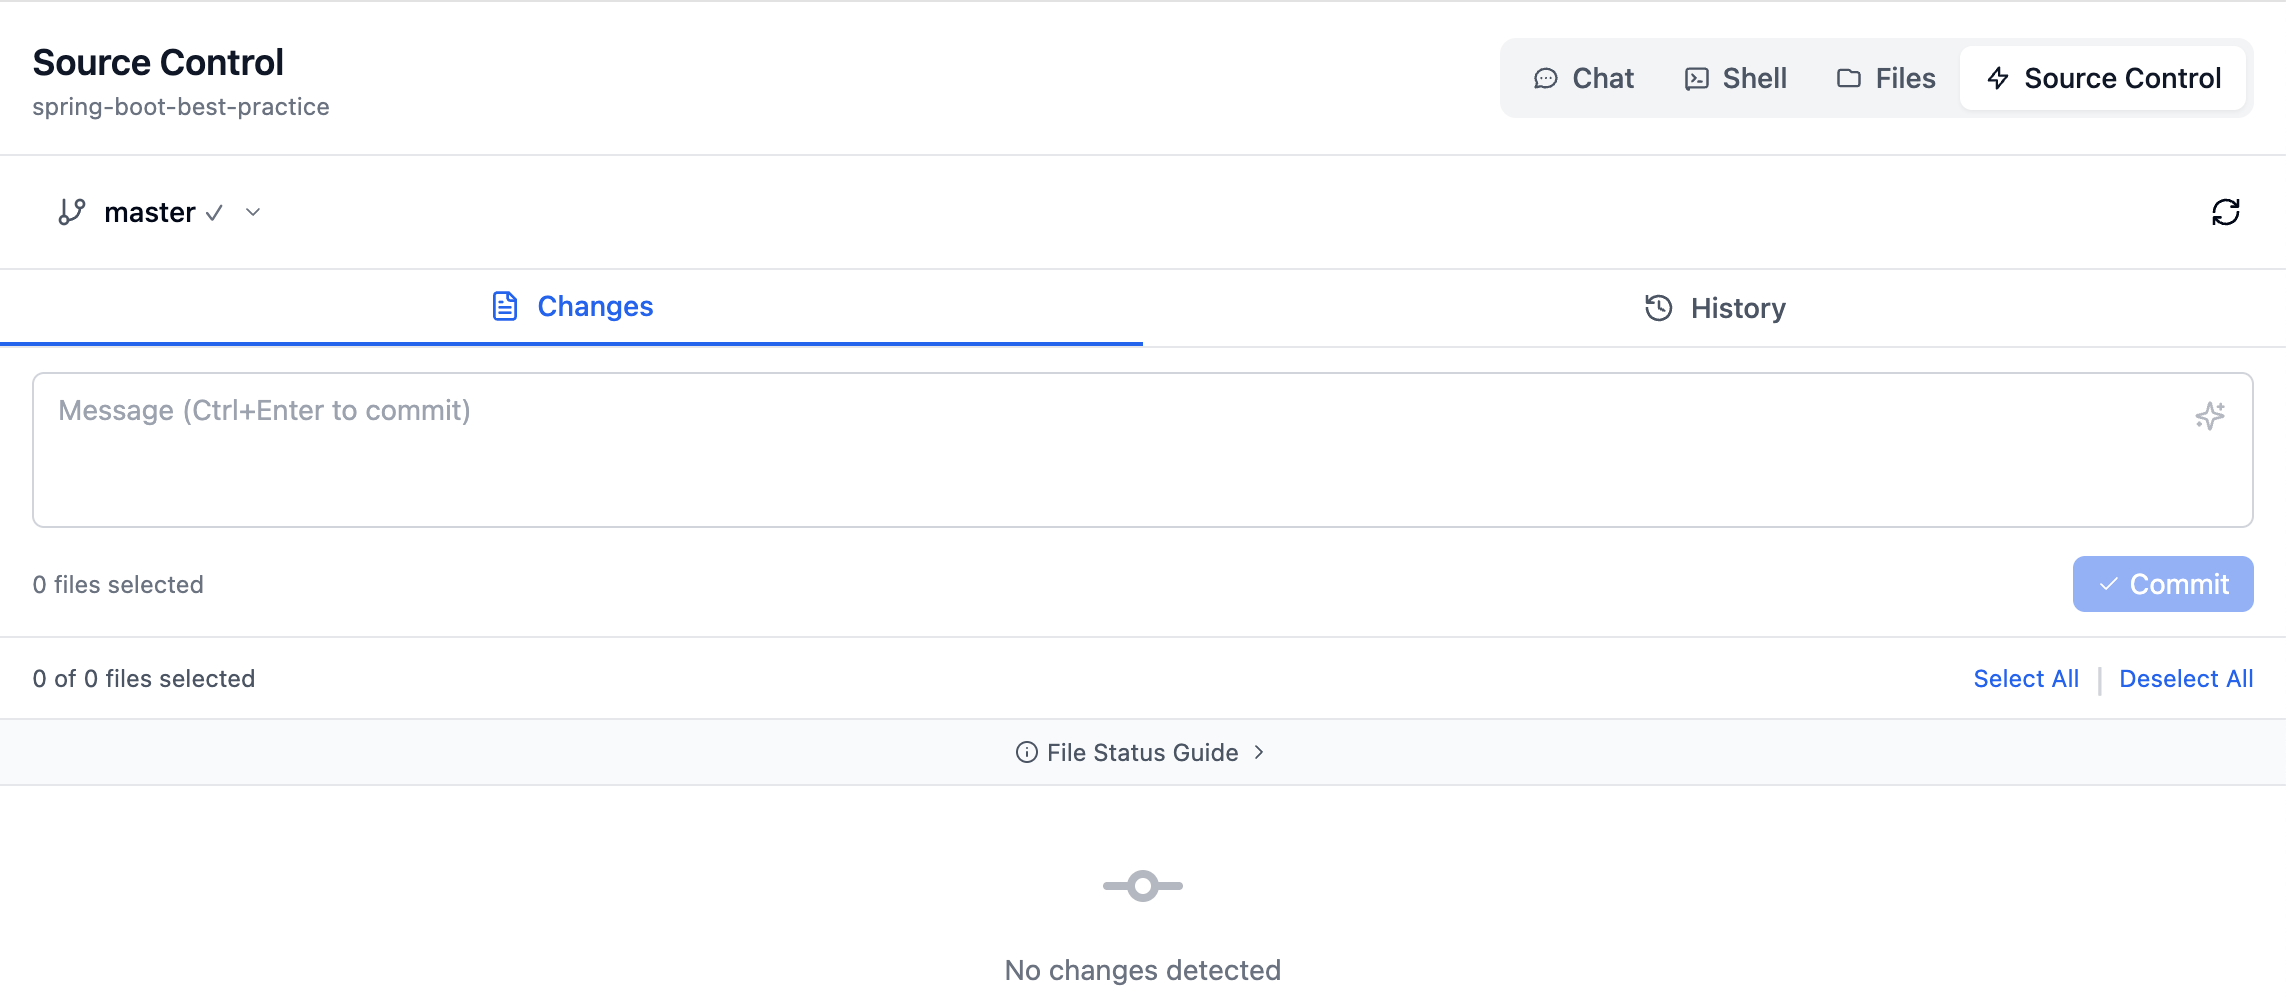Switch to the Changes tab label
Image resolution: width=2286 pixels, height=1004 pixels.
click(x=595, y=306)
